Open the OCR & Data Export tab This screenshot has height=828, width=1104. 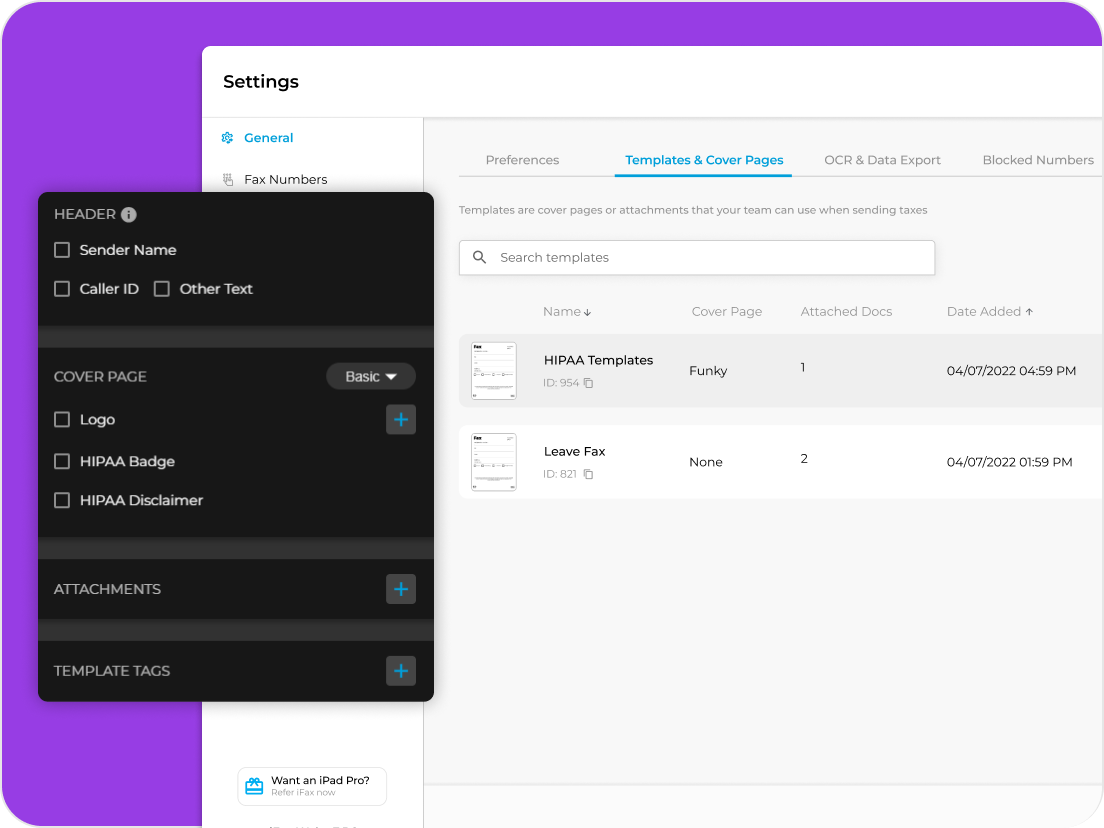[x=882, y=160]
